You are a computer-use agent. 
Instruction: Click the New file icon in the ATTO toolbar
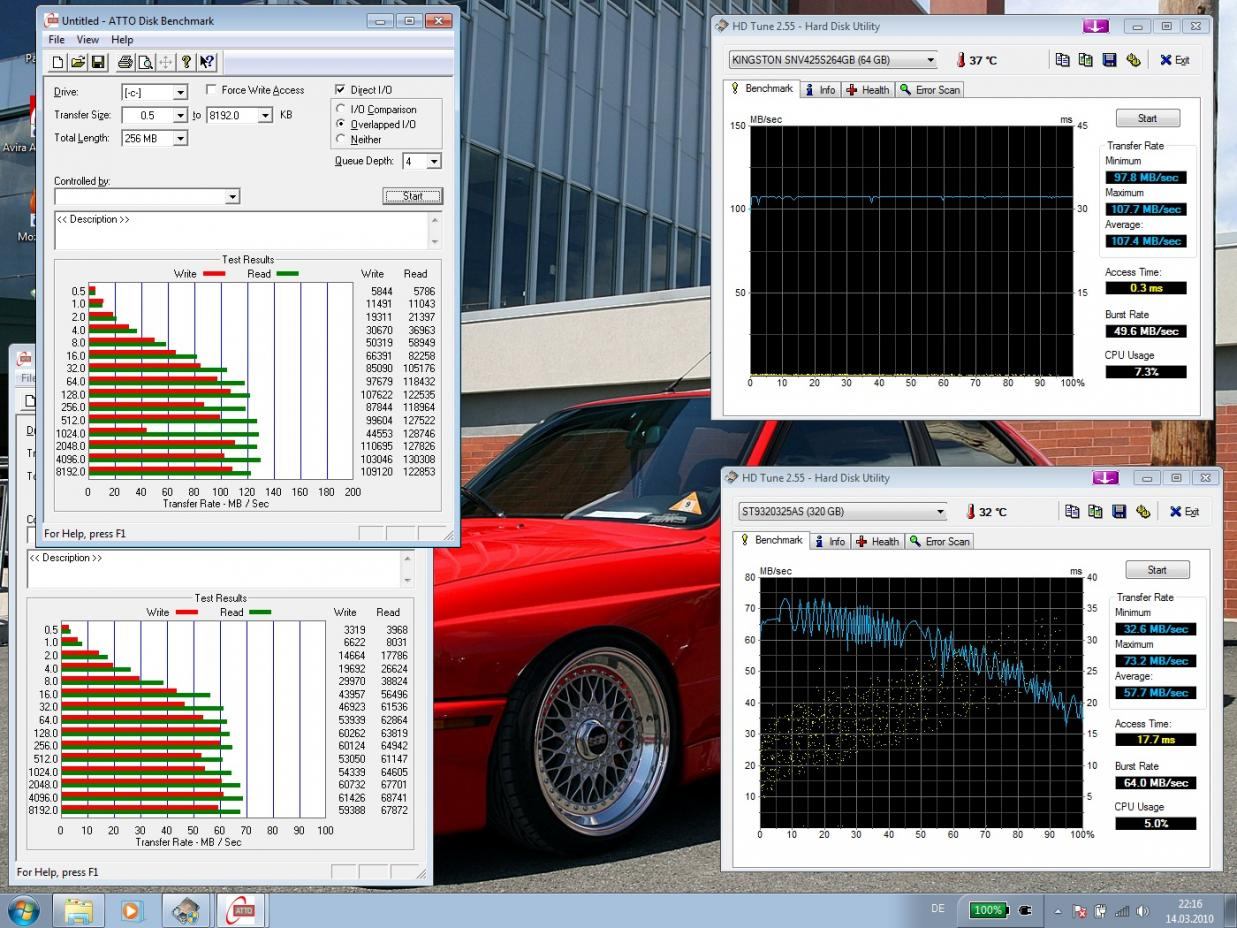click(x=59, y=63)
